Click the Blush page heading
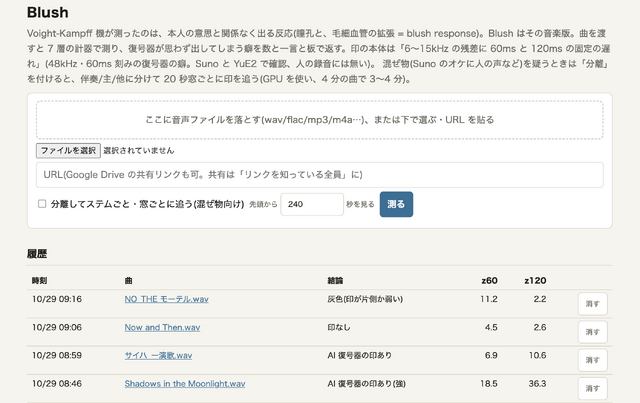 tap(48, 13)
